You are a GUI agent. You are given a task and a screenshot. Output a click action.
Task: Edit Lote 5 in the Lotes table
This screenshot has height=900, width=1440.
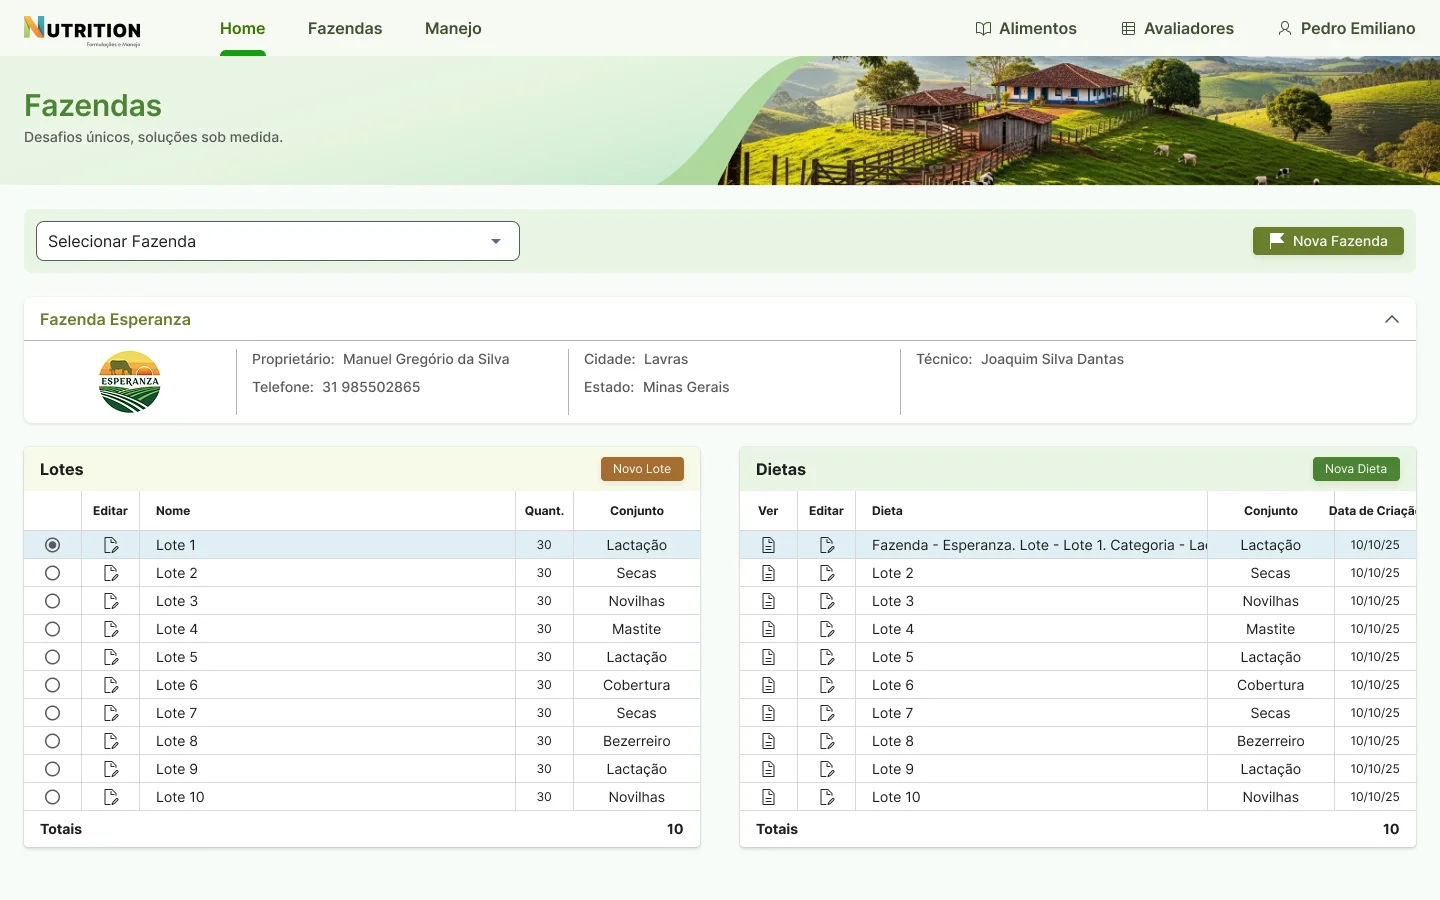coord(111,657)
